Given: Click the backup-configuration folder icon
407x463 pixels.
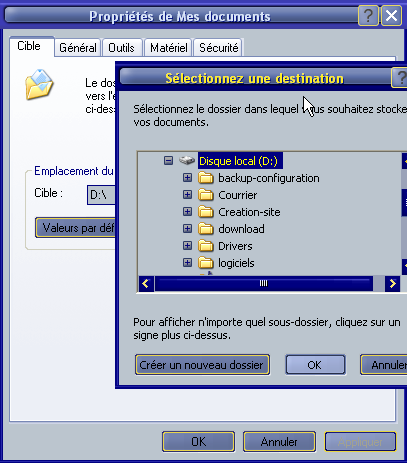Looking at the screenshot, I should pyautogui.click(x=206, y=178).
